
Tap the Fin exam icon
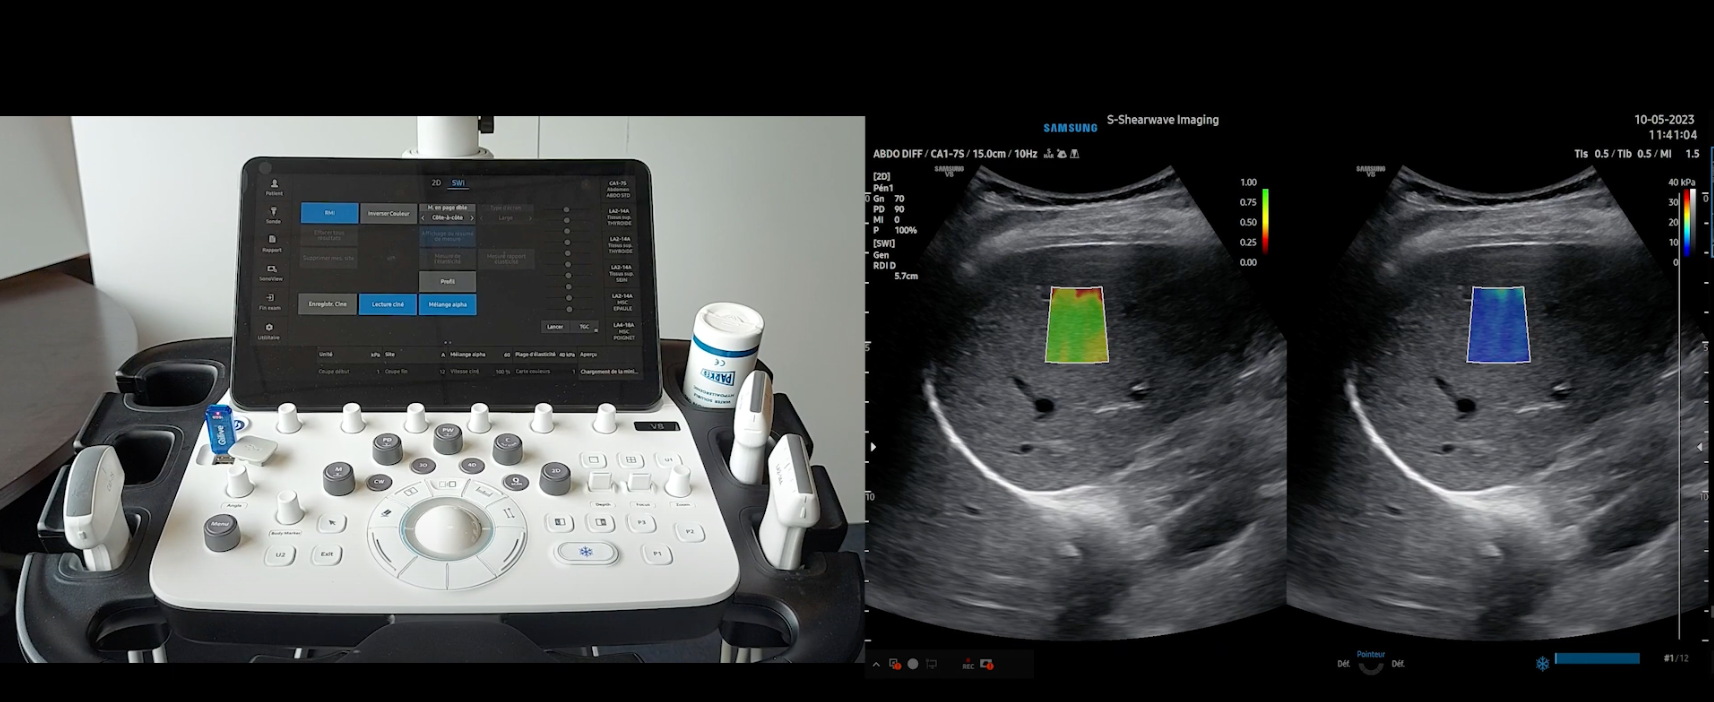[270, 302]
